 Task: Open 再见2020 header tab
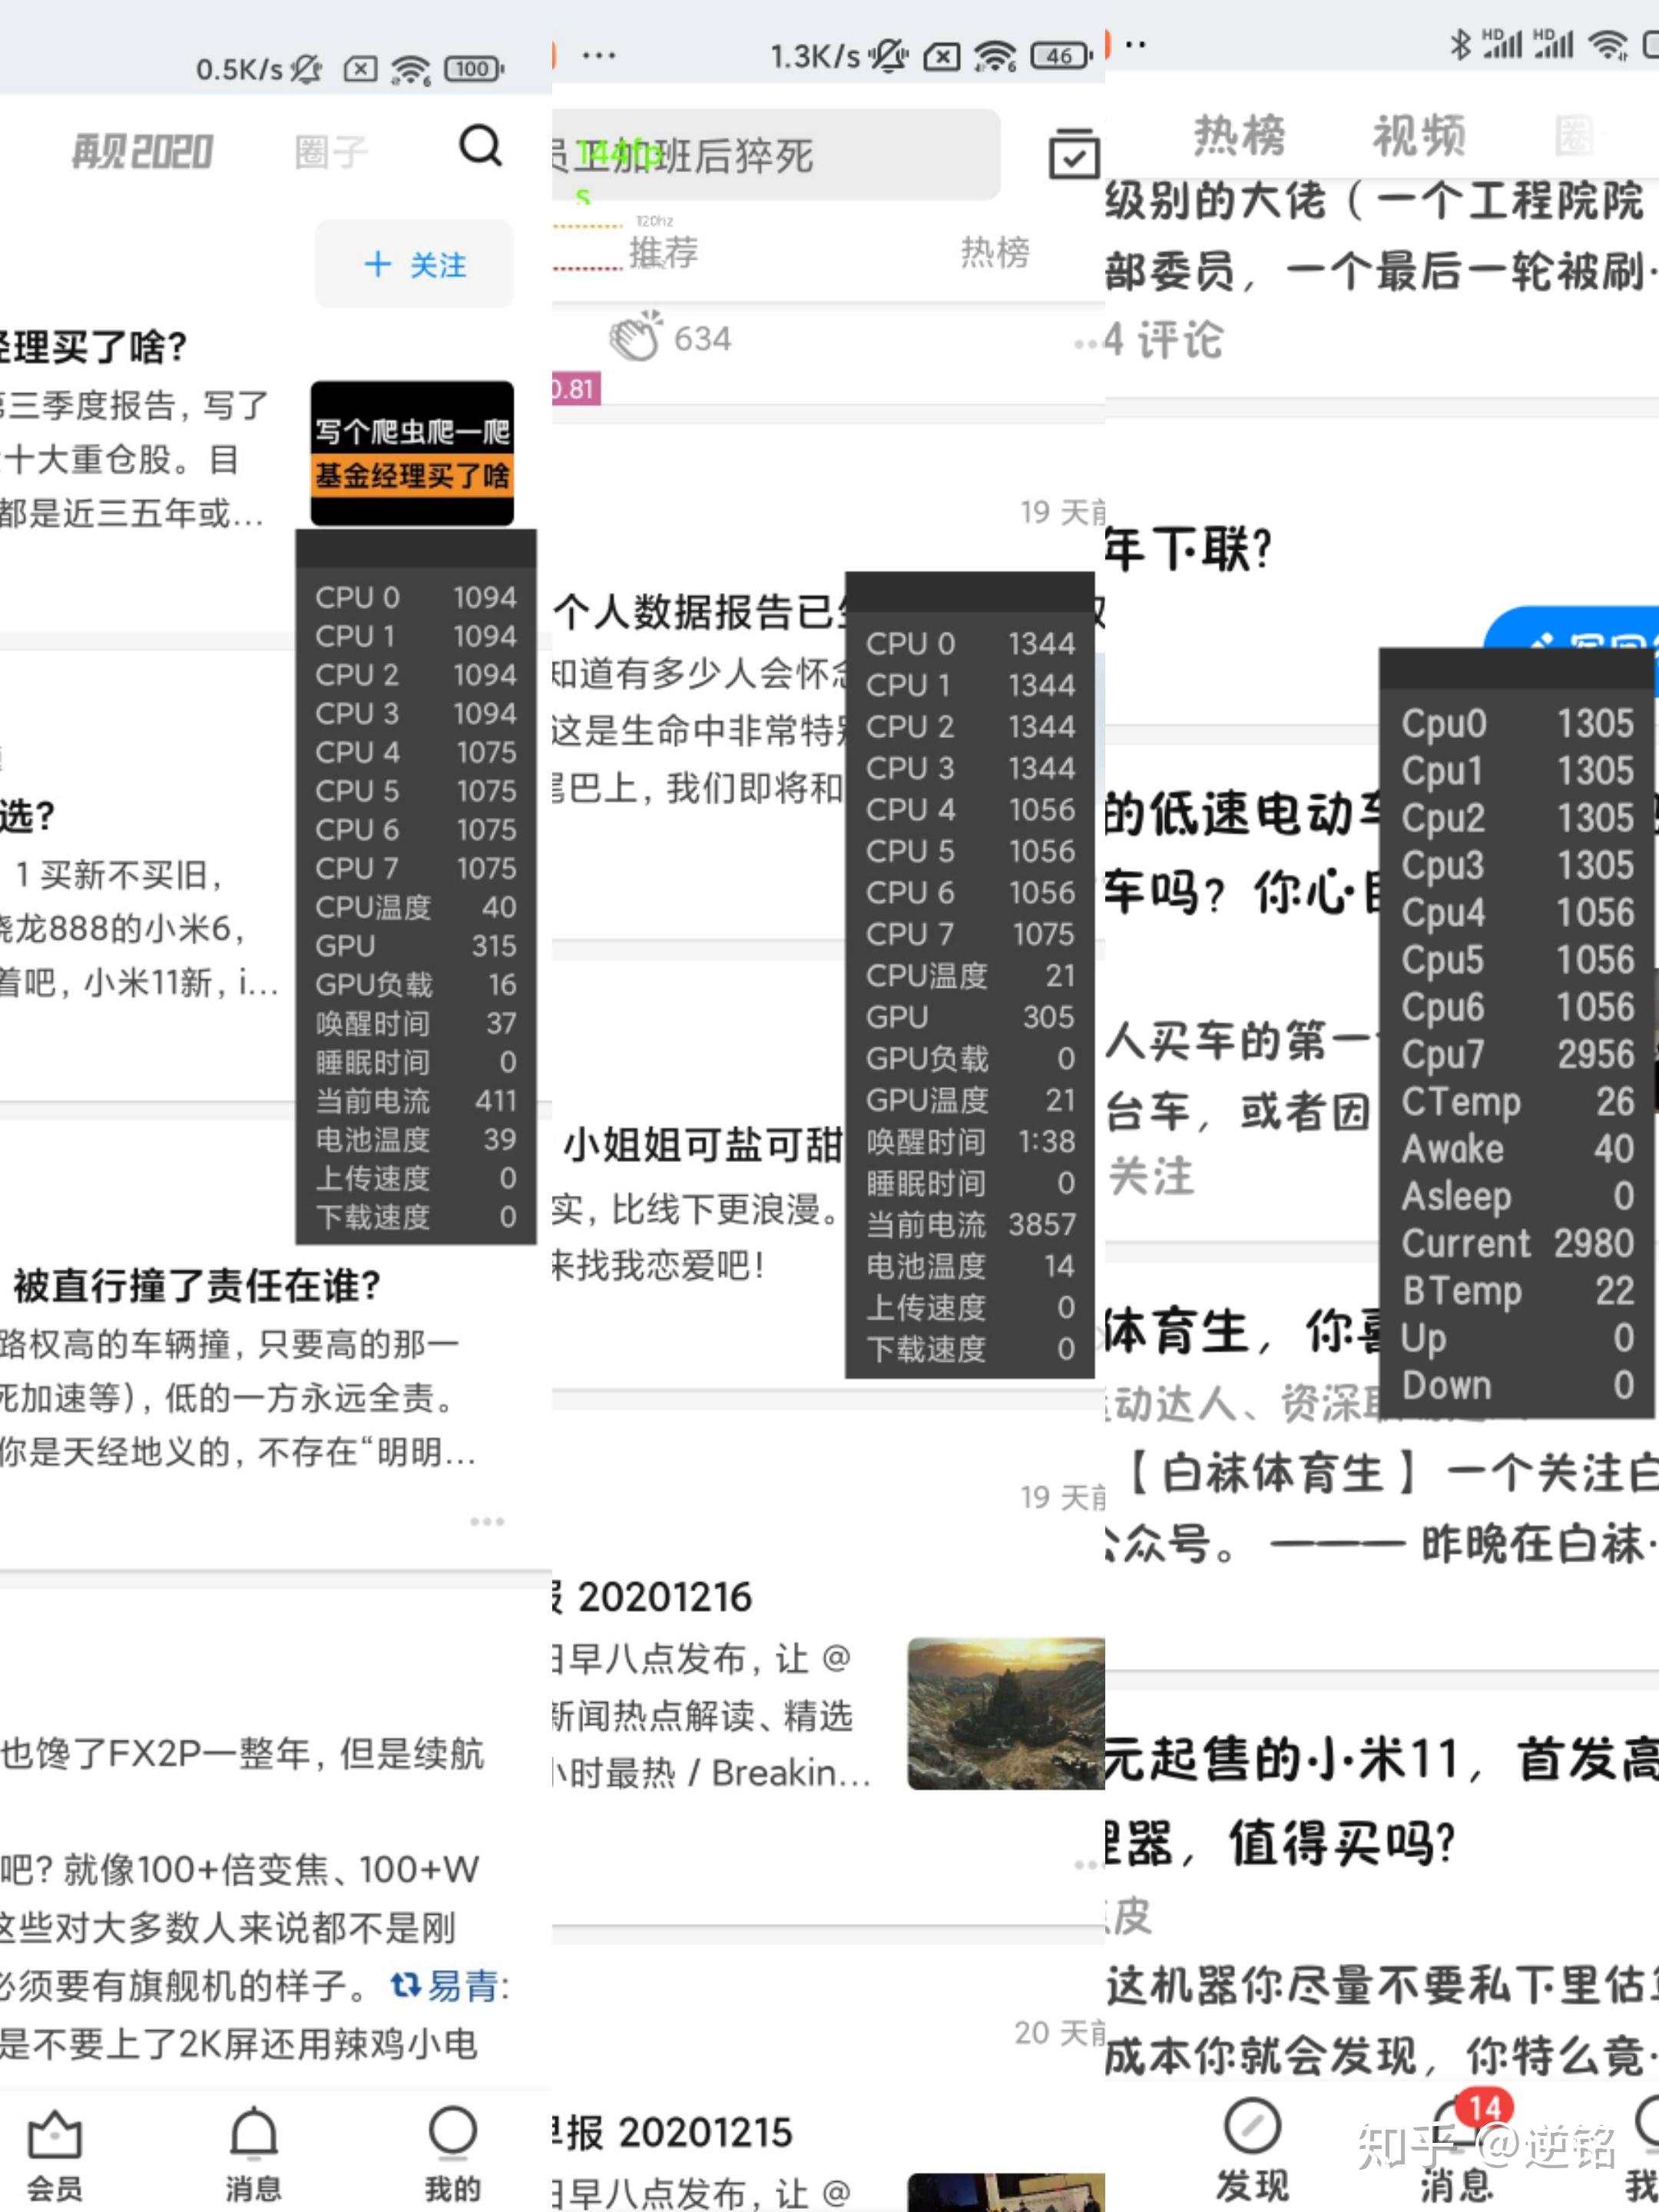tap(142, 152)
